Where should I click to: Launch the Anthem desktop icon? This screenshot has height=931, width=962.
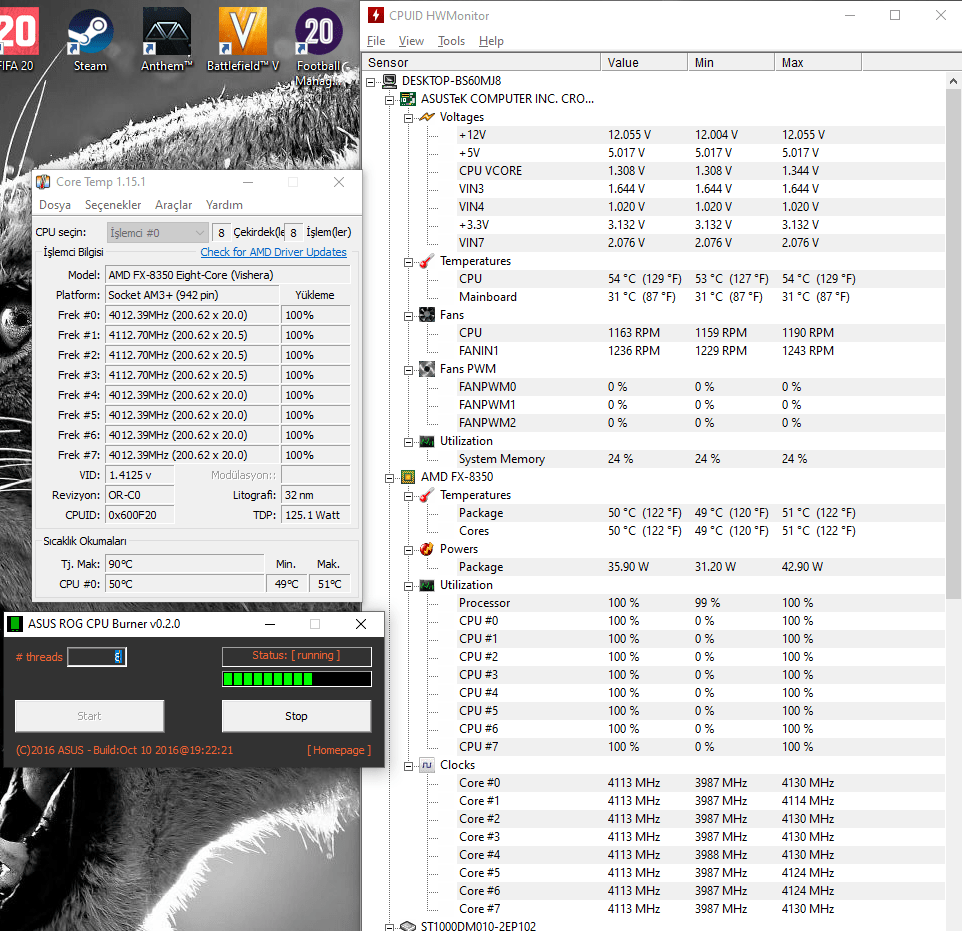pos(167,39)
